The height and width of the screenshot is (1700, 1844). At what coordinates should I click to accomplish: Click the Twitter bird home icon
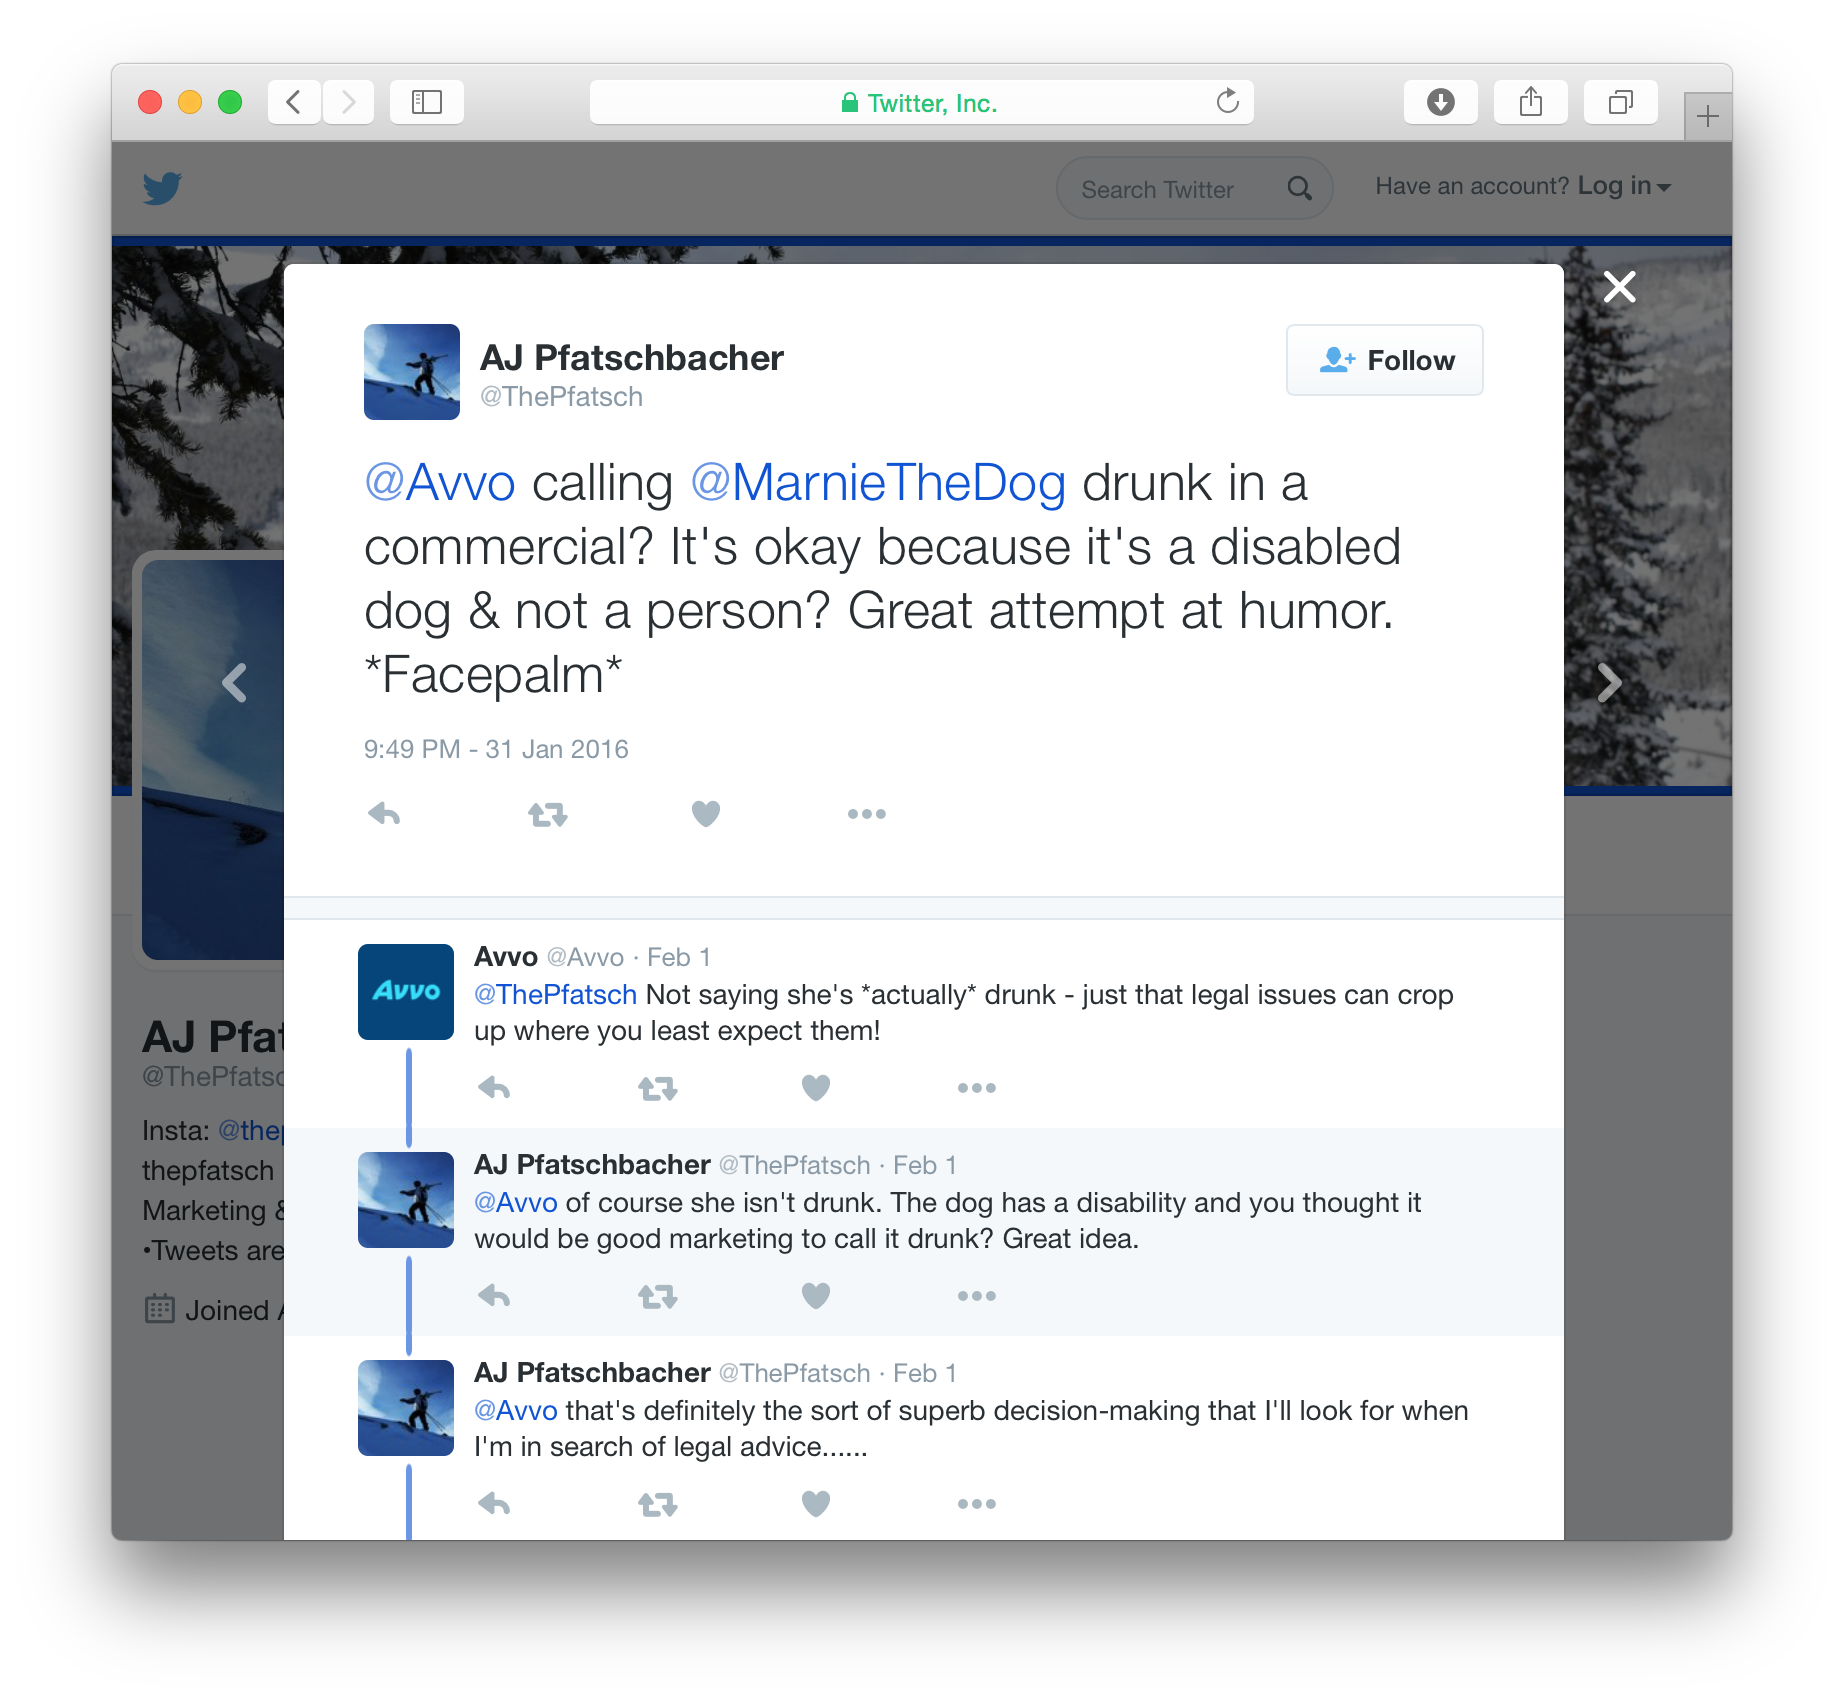[162, 188]
